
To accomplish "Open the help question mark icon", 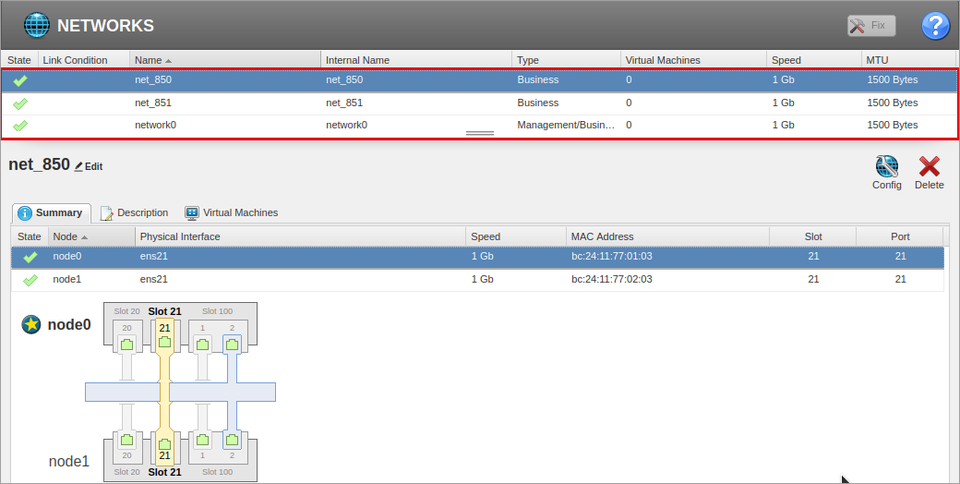I will pyautogui.click(x=936, y=26).
